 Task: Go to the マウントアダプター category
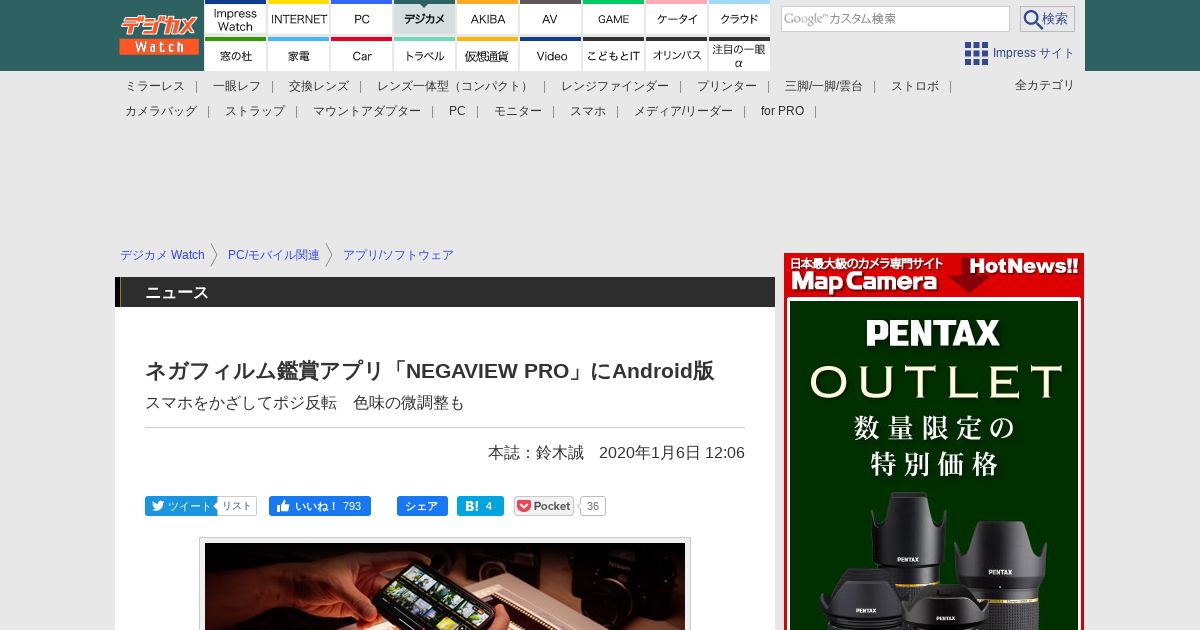367,111
